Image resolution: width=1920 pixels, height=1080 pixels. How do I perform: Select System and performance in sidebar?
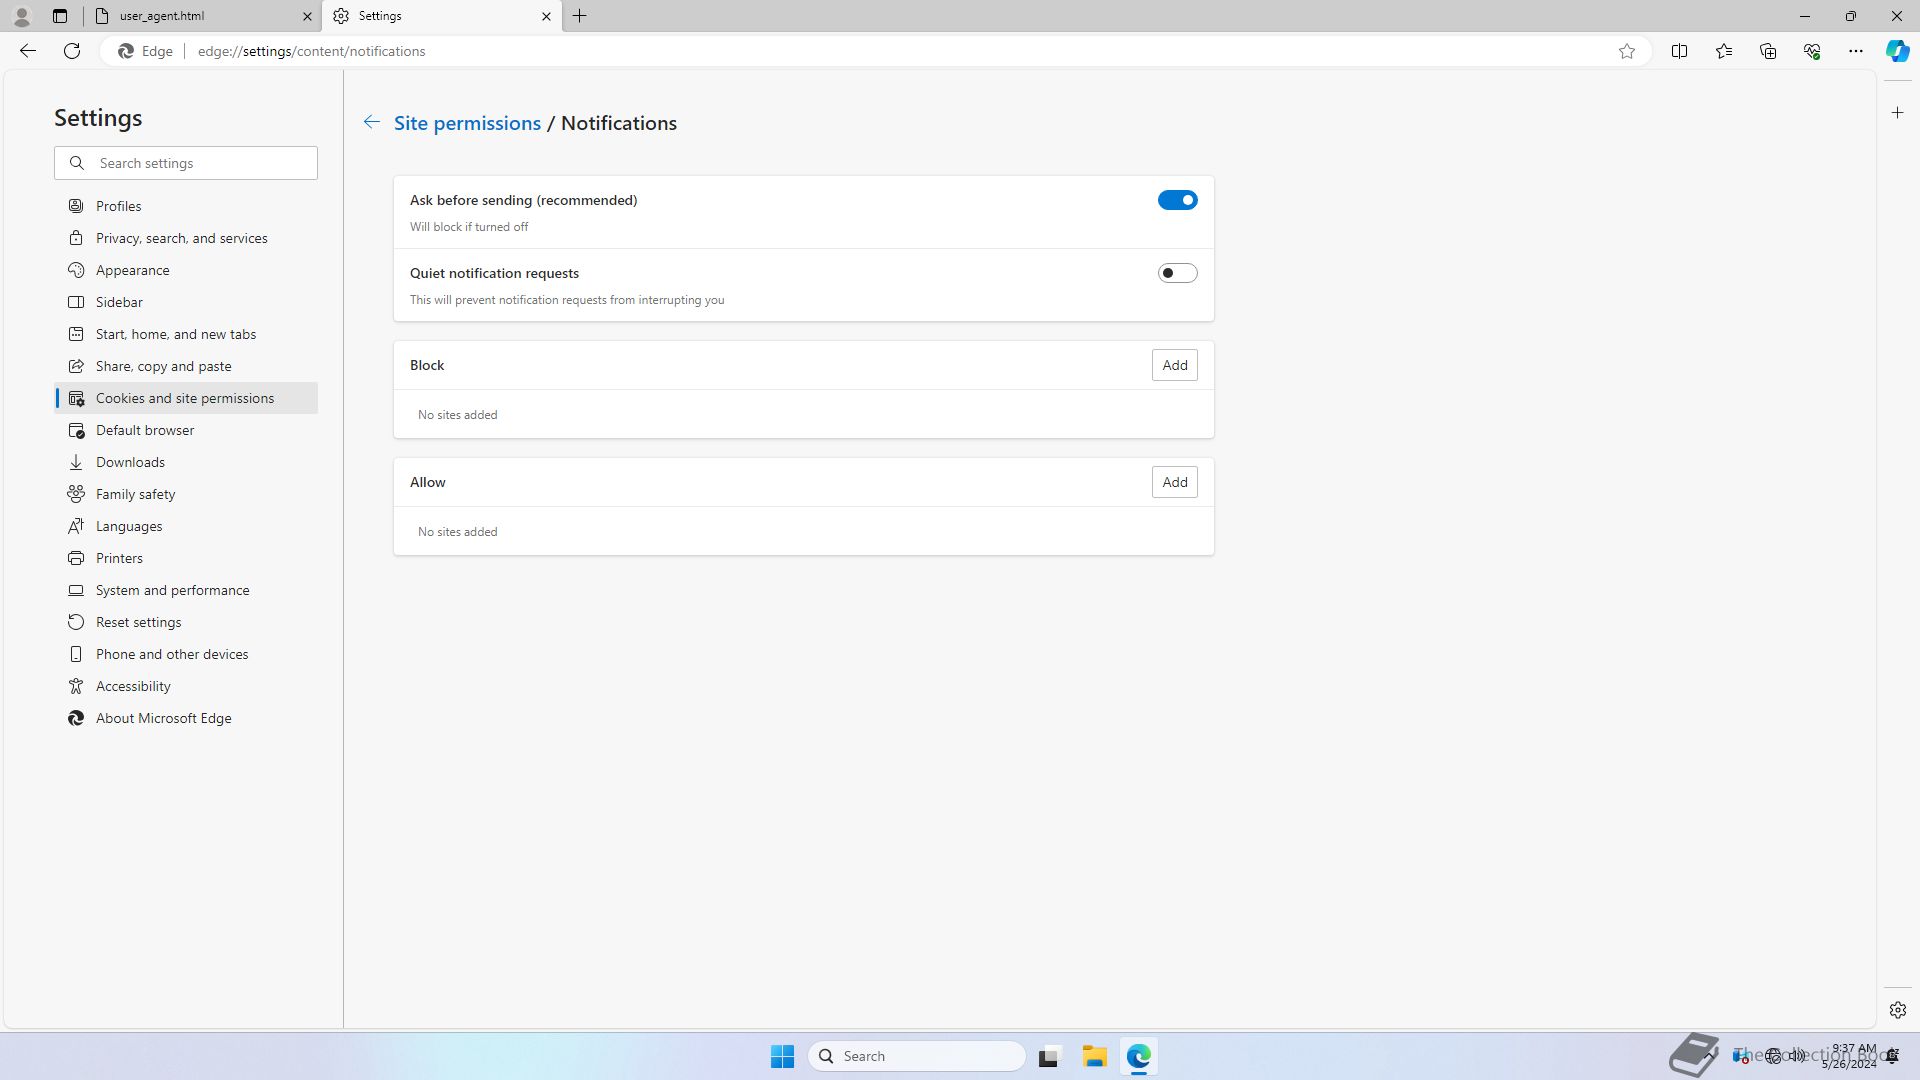[172, 590]
